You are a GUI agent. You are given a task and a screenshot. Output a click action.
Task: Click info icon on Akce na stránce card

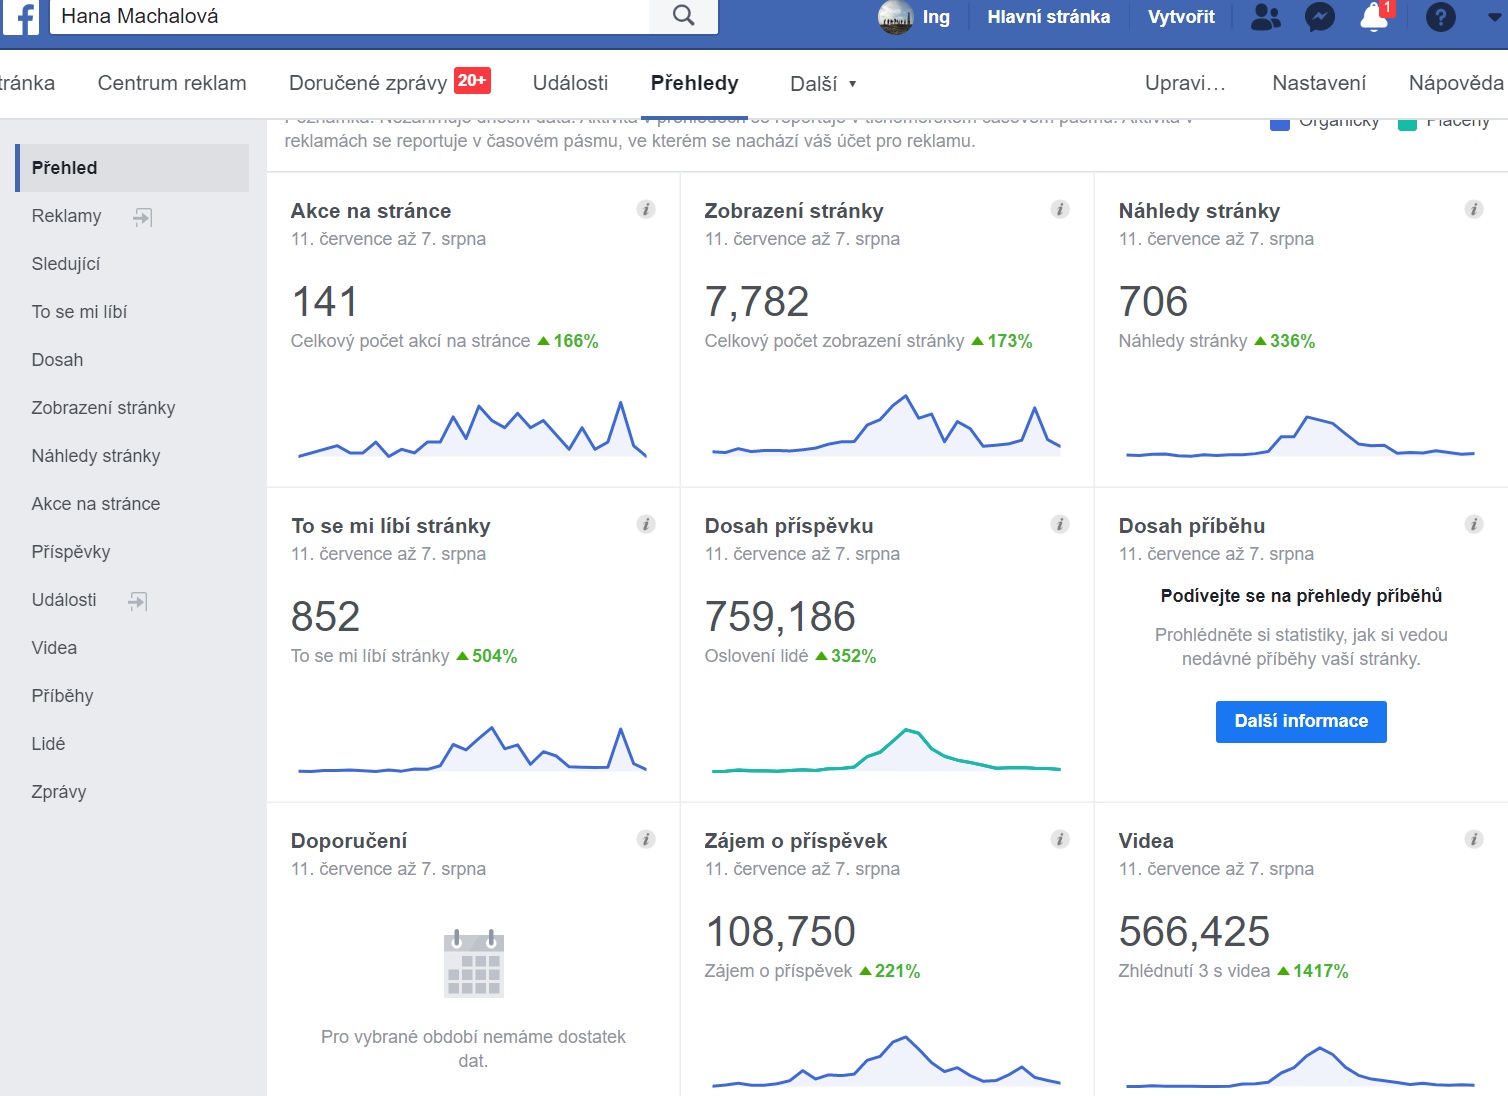point(646,209)
